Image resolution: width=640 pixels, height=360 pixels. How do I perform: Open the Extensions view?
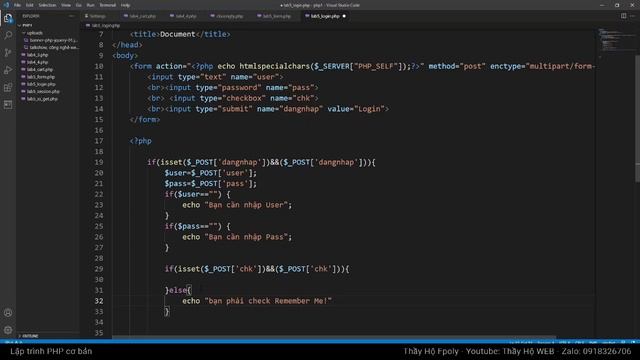pyautogui.click(x=8, y=87)
